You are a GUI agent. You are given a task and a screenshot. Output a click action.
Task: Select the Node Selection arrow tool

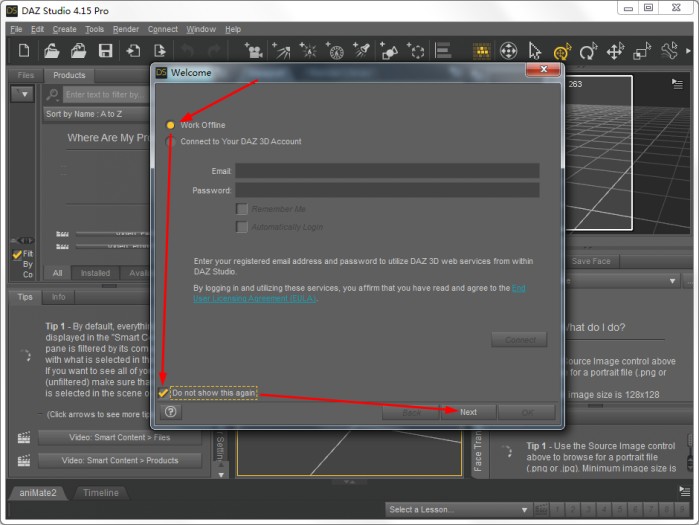click(535, 51)
